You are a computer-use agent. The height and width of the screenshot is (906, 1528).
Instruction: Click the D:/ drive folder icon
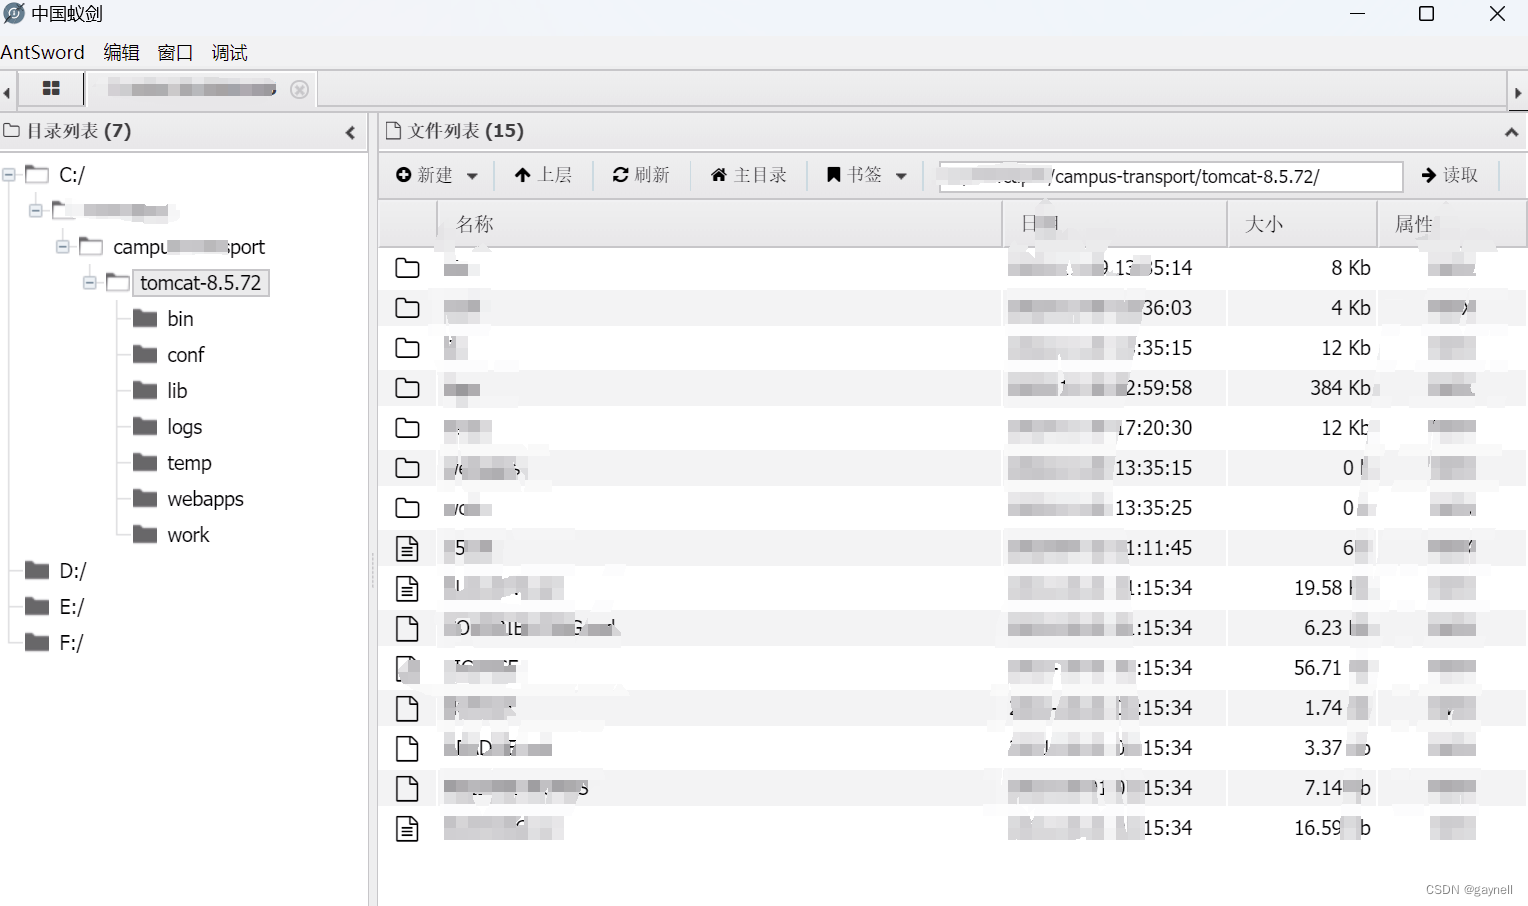pyautogui.click(x=37, y=570)
